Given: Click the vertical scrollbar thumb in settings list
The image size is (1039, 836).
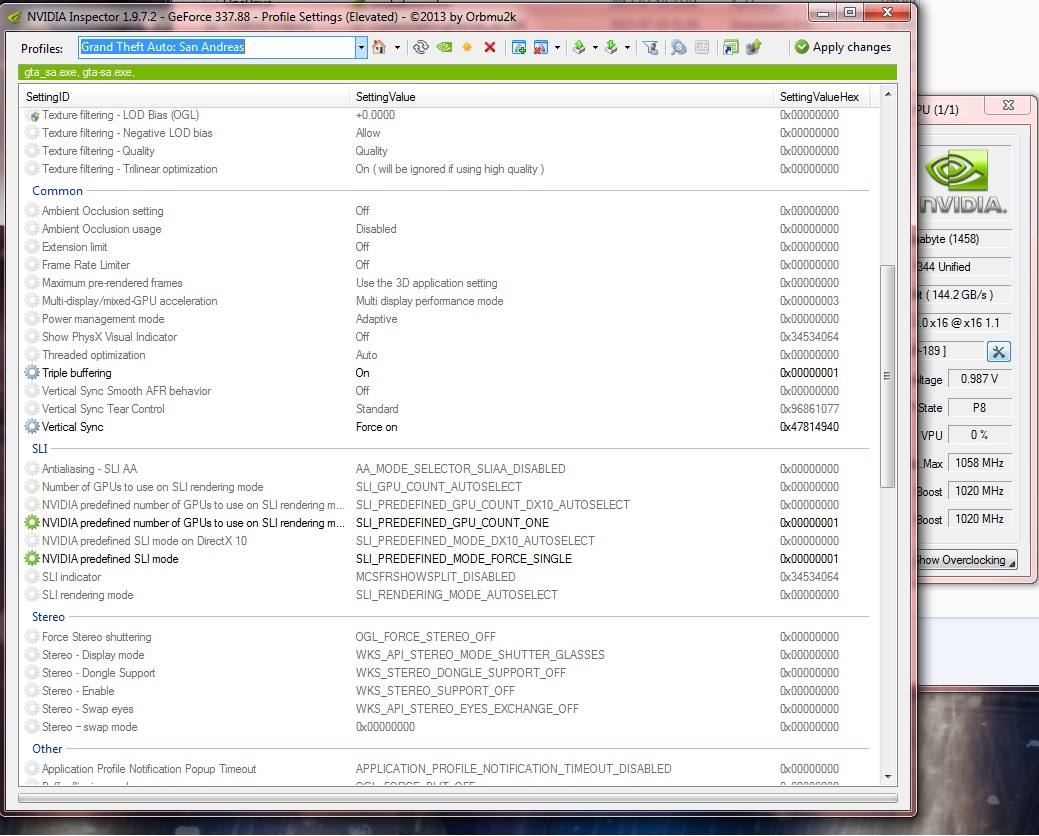Looking at the screenshot, I should [x=887, y=376].
